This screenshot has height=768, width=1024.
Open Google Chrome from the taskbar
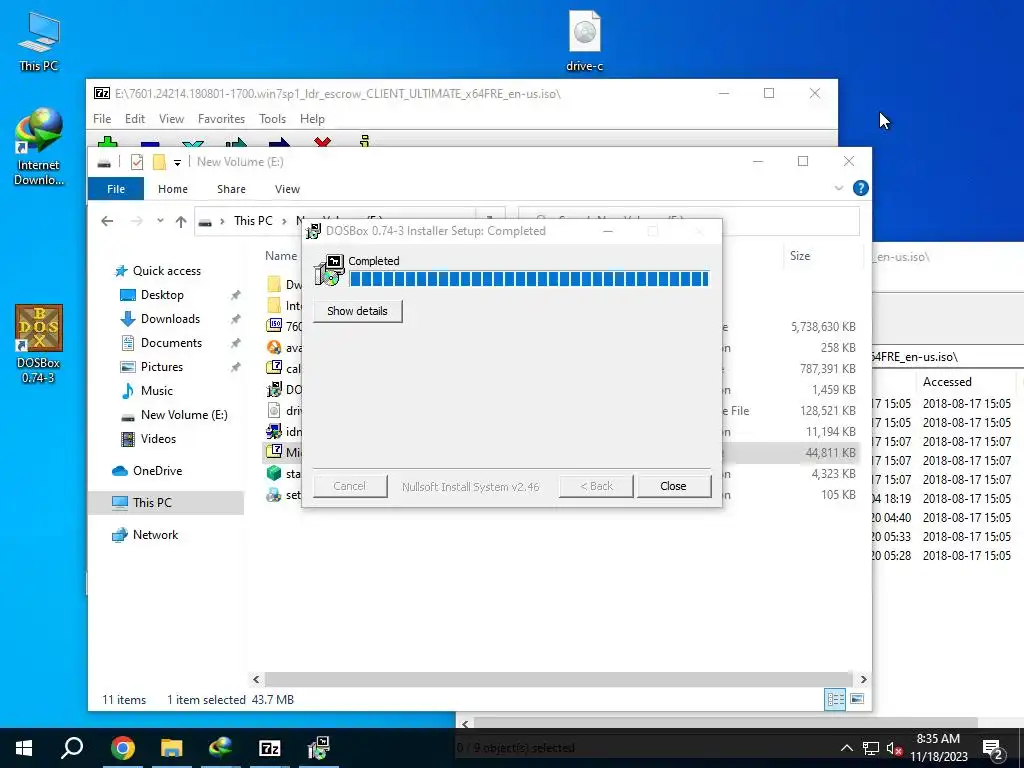point(122,748)
